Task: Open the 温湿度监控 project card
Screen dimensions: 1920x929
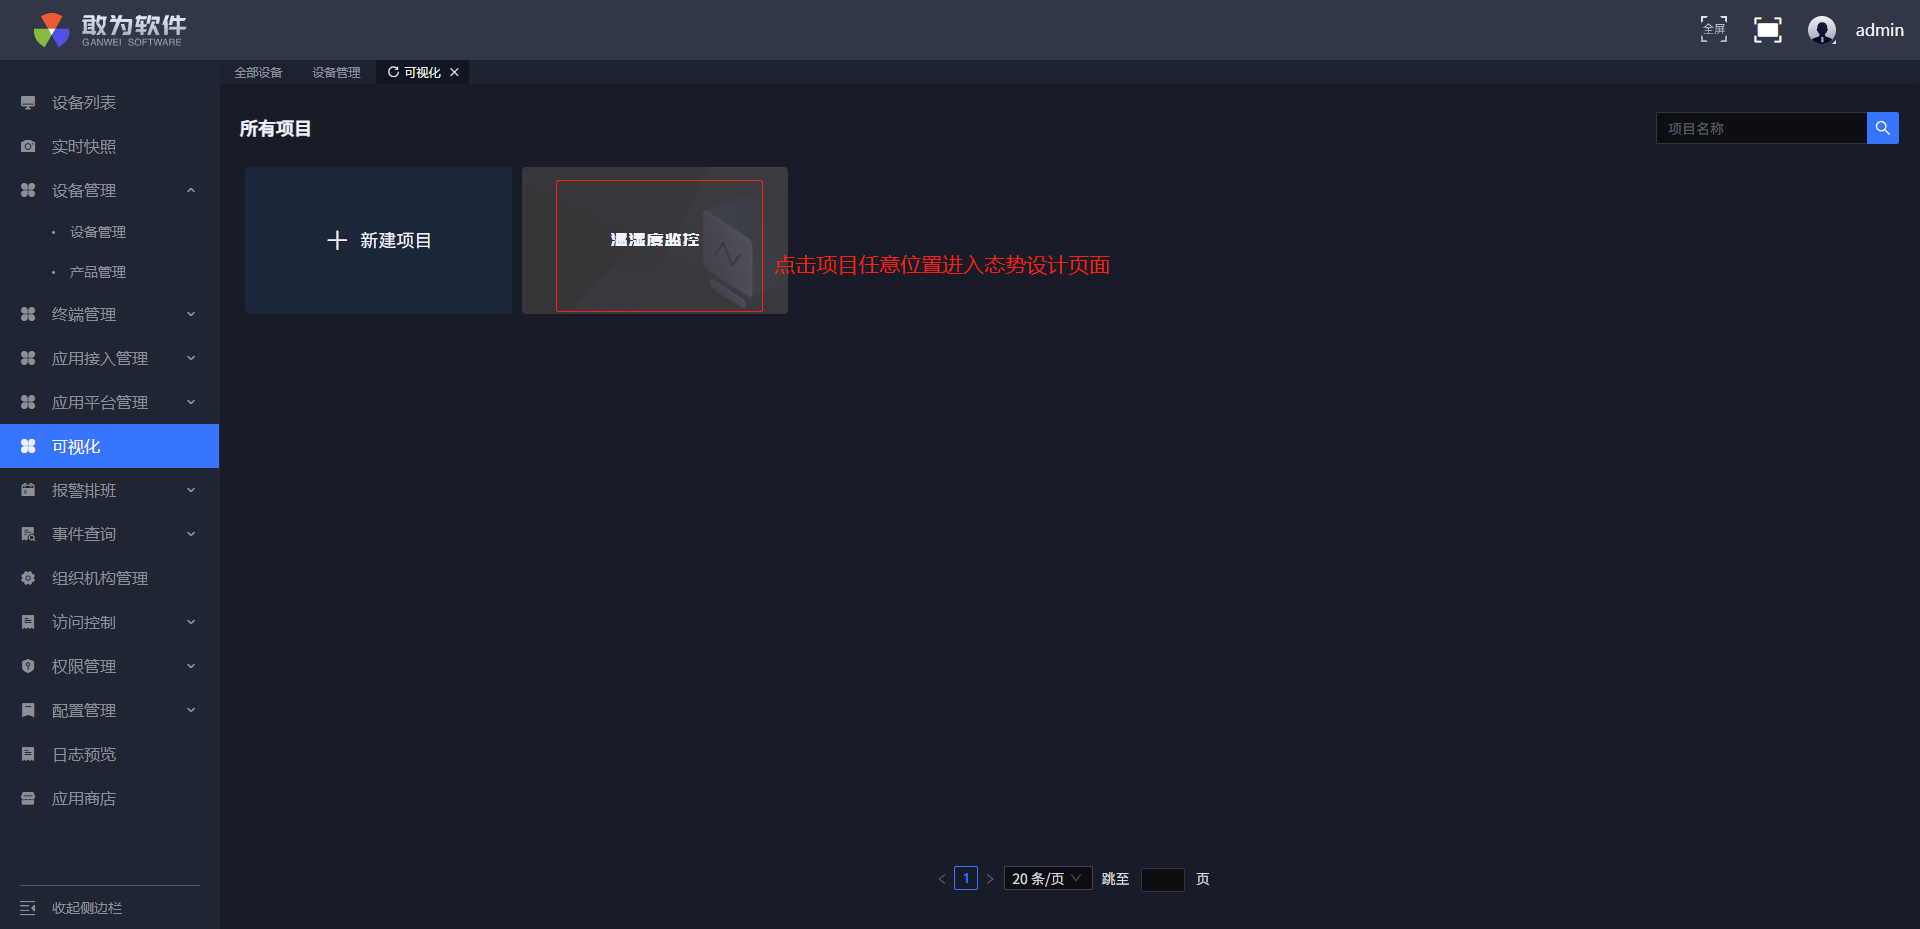Action: pos(655,241)
